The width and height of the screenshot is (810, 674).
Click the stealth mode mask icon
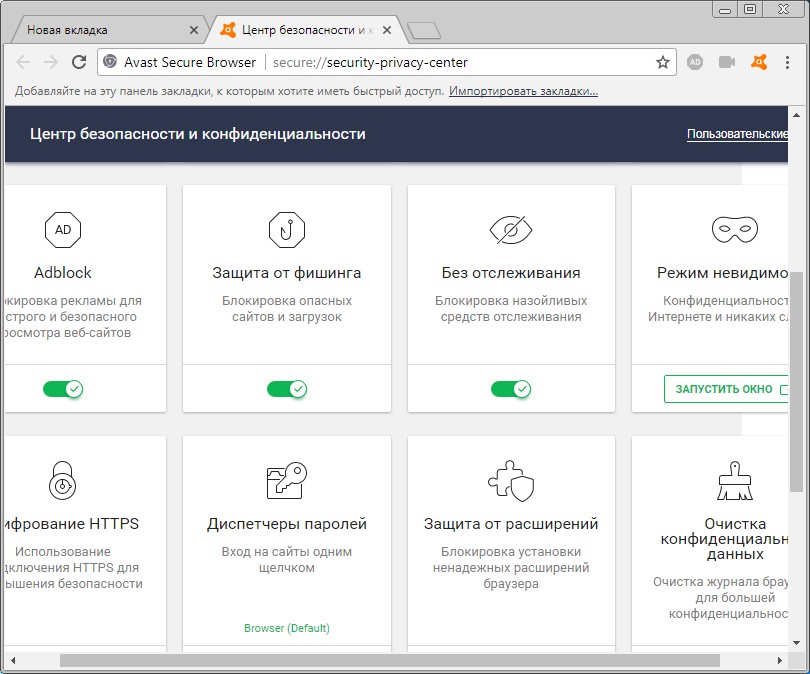pyautogui.click(x=735, y=230)
